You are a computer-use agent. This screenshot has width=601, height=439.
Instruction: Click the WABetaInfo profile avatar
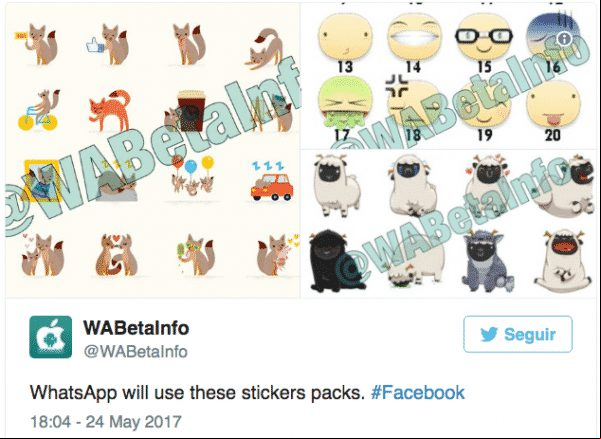51,337
